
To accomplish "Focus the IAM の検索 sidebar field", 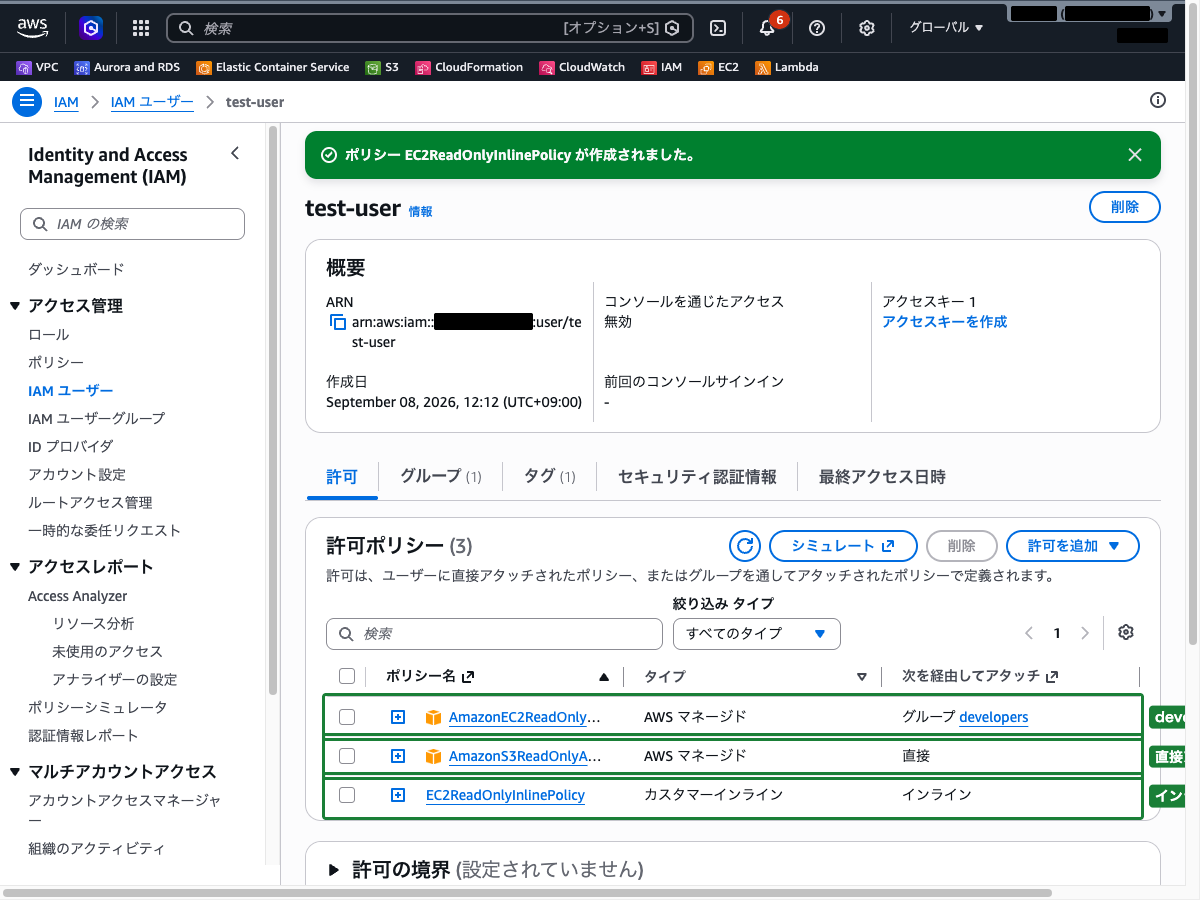I will pos(132,224).
